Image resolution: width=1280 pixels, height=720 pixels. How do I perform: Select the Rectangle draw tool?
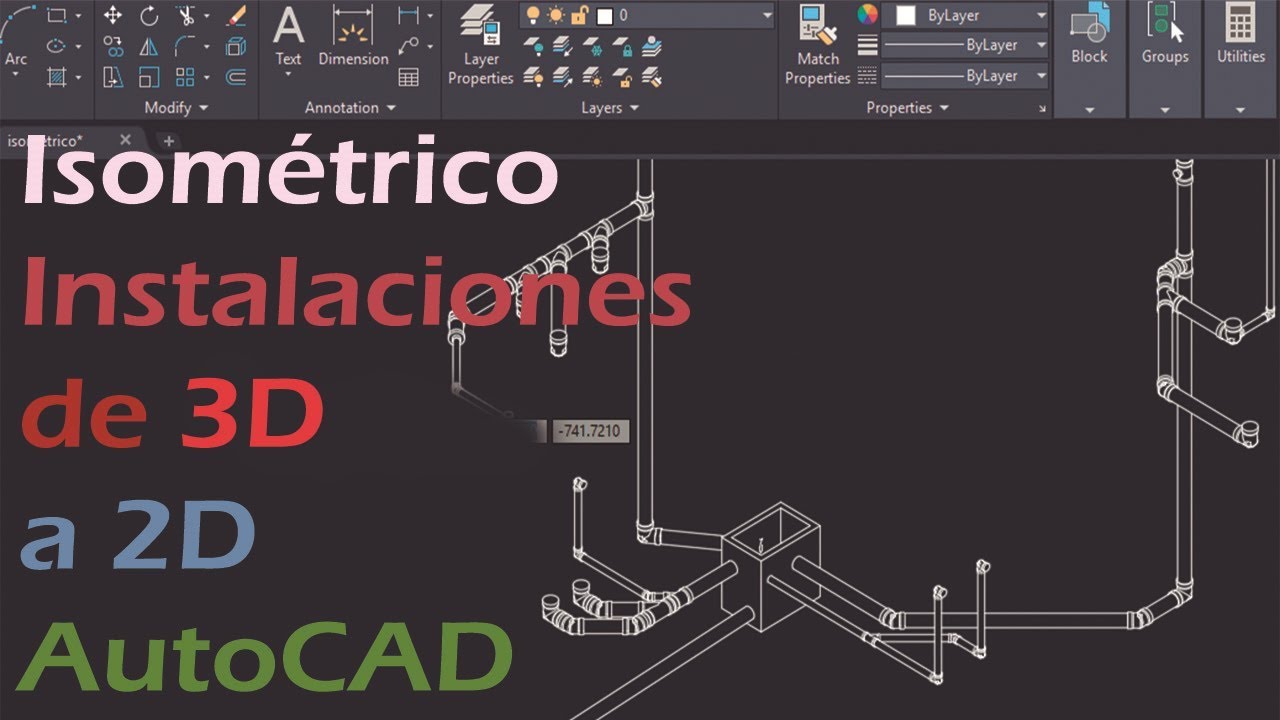[56, 15]
